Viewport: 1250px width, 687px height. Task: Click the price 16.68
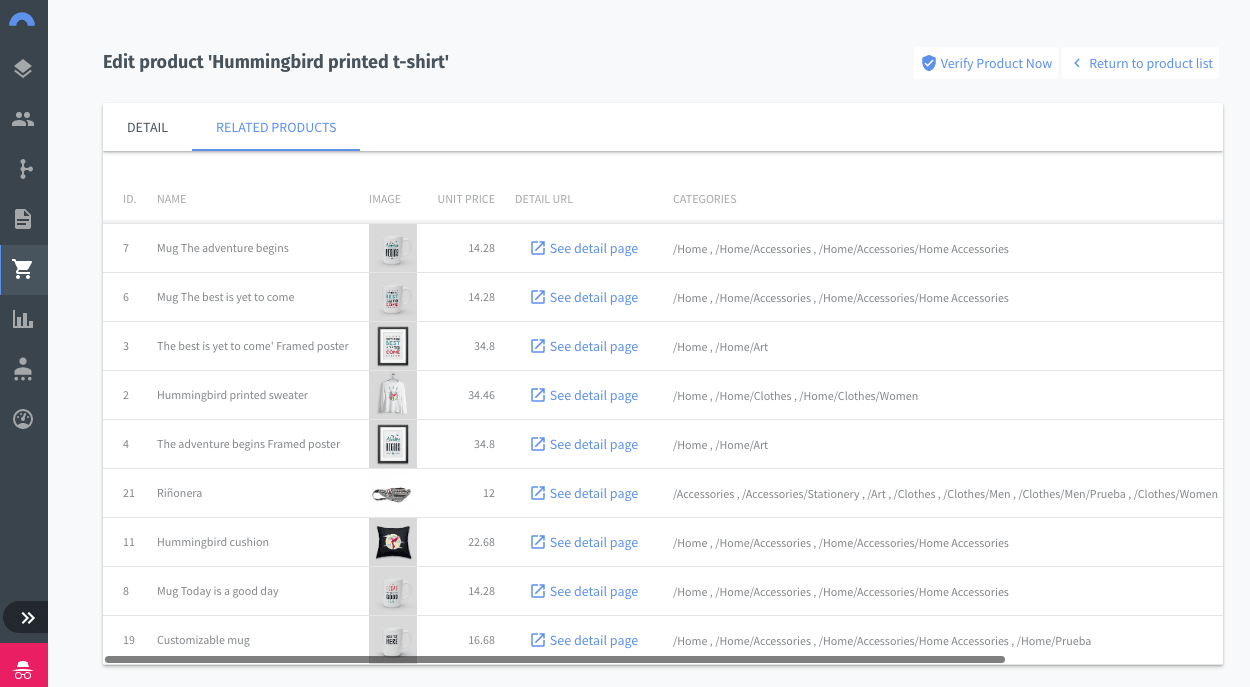click(481, 640)
